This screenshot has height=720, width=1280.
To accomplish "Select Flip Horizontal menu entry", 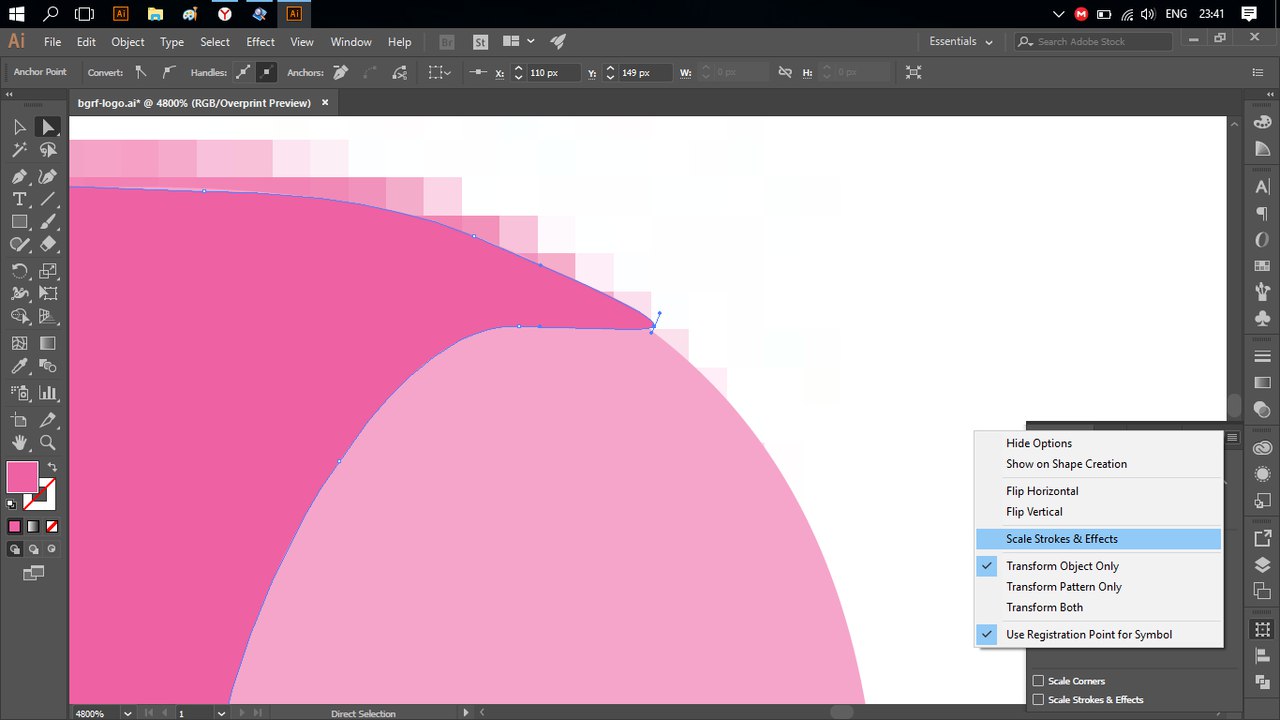I will point(1098,491).
